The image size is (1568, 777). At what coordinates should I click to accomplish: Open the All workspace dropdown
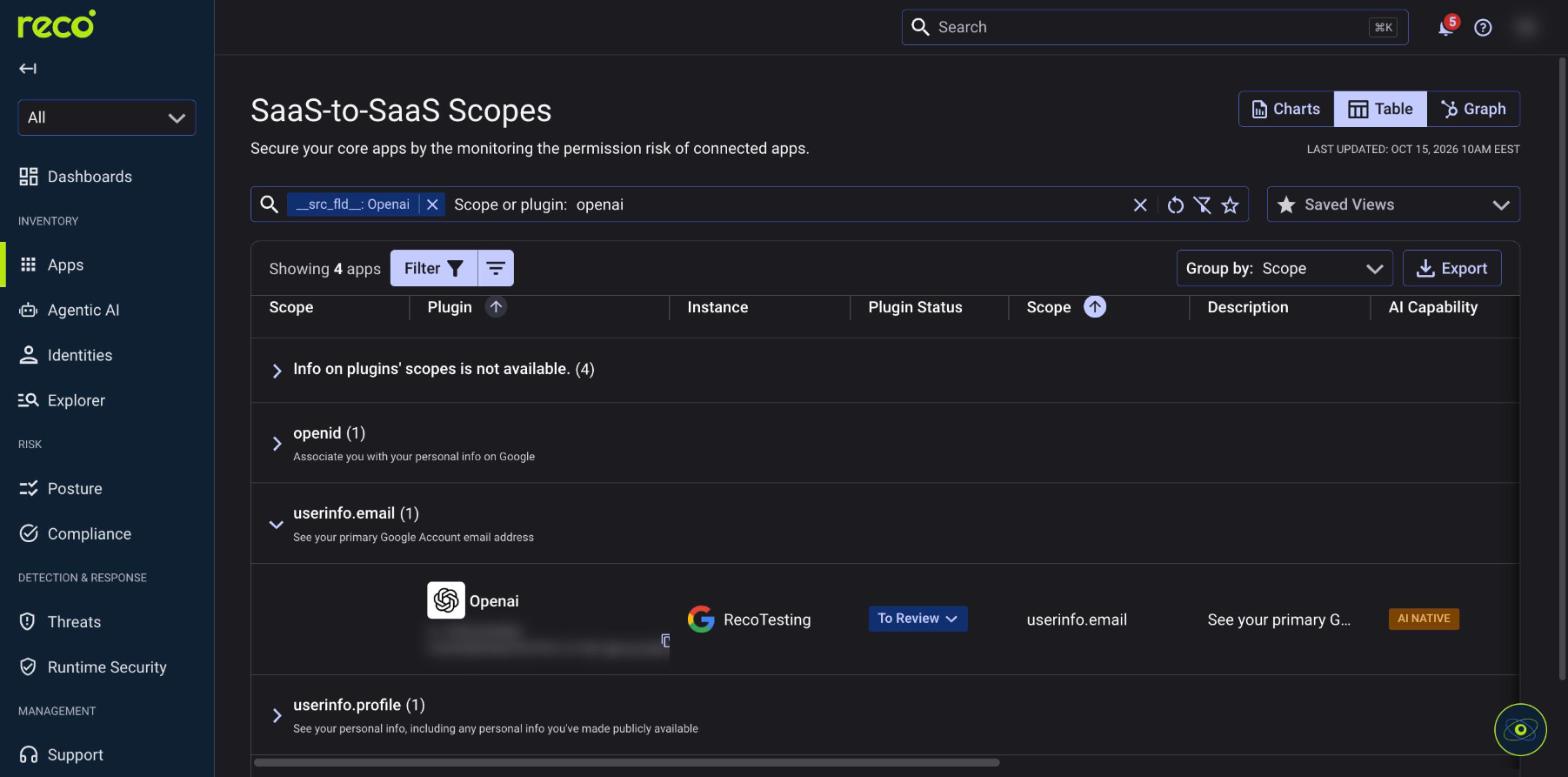pyautogui.click(x=107, y=118)
